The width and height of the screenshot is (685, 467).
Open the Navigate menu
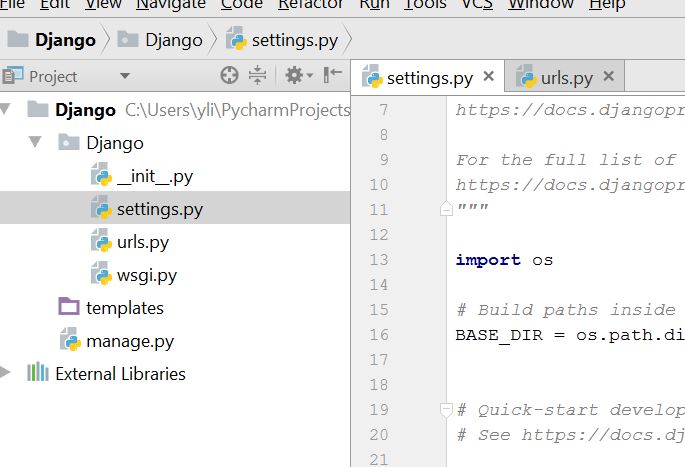171,4
